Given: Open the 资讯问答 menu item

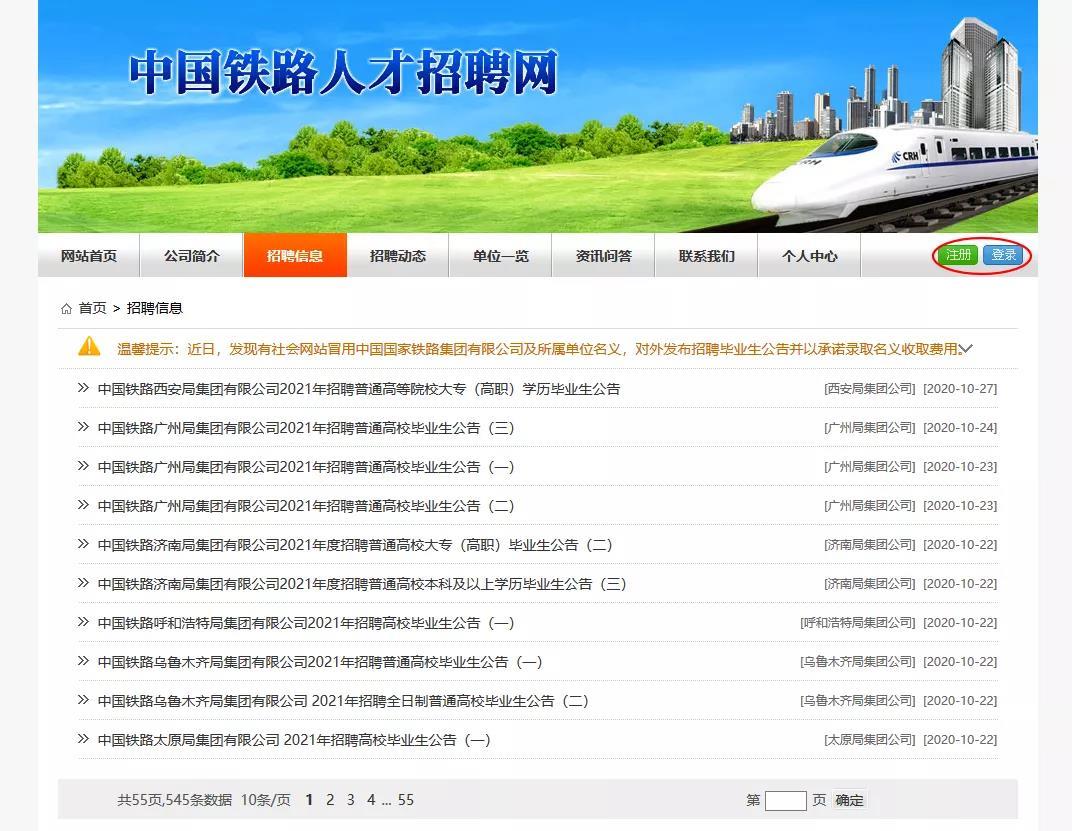Looking at the screenshot, I should (x=604, y=256).
